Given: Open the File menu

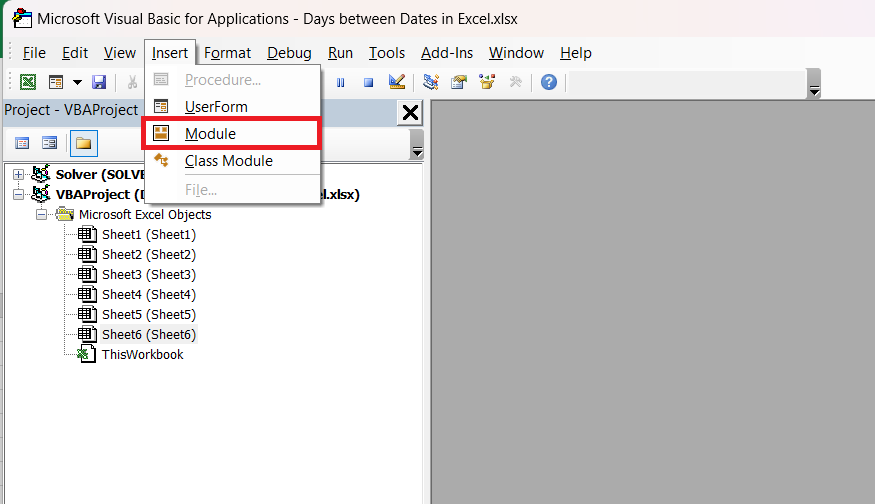Looking at the screenshot, I should [x=34, y=53].
